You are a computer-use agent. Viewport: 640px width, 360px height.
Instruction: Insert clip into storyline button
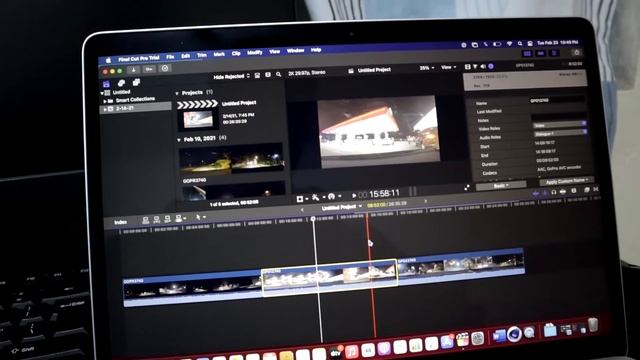[x=156, y=219]
